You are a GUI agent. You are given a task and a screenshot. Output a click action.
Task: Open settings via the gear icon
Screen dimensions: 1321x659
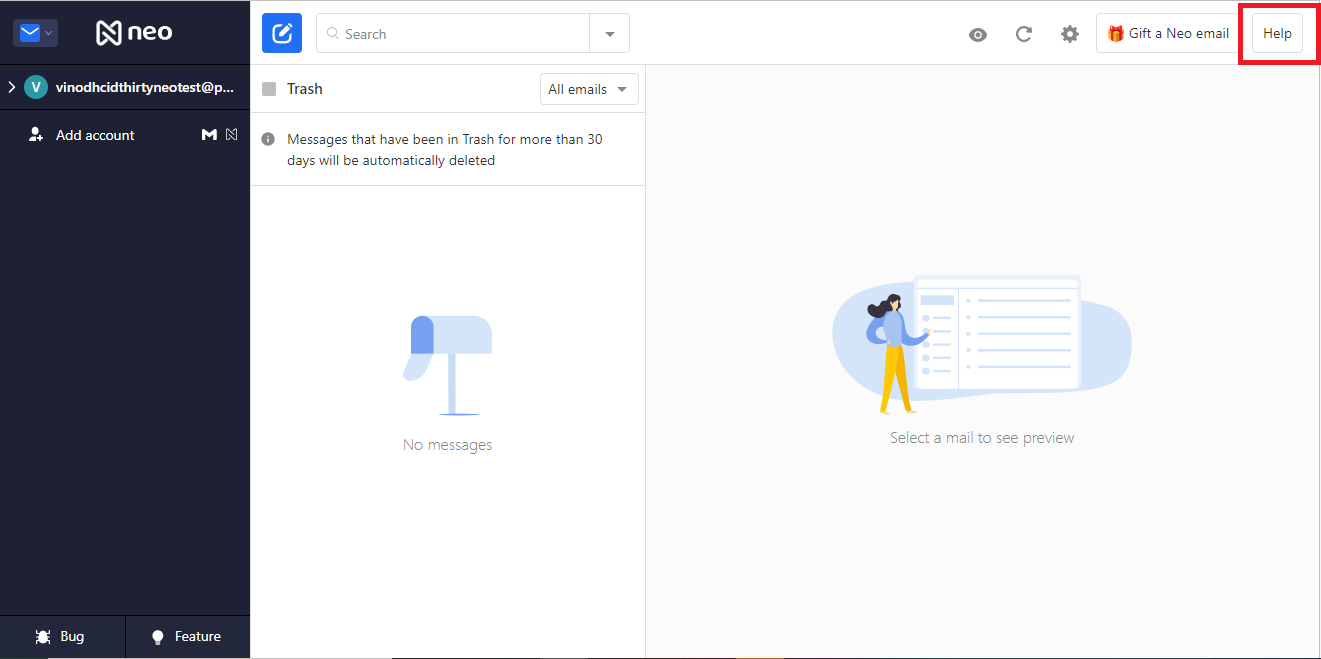pos(1070,34)
